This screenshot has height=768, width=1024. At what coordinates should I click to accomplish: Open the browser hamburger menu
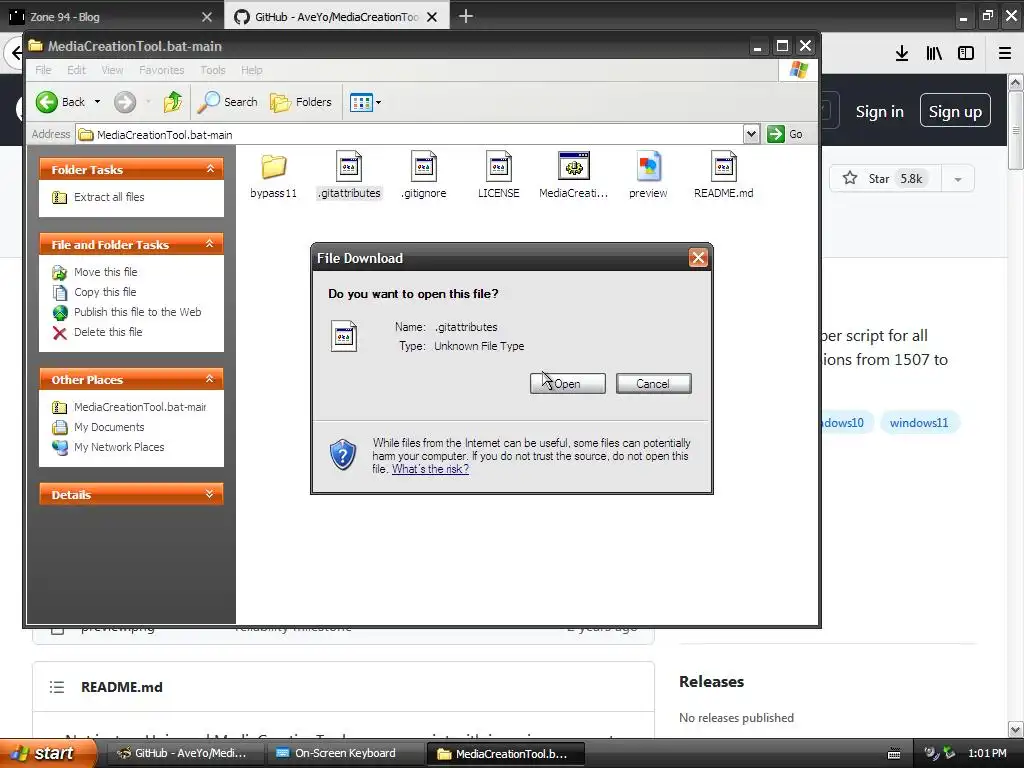[1005, 54]
